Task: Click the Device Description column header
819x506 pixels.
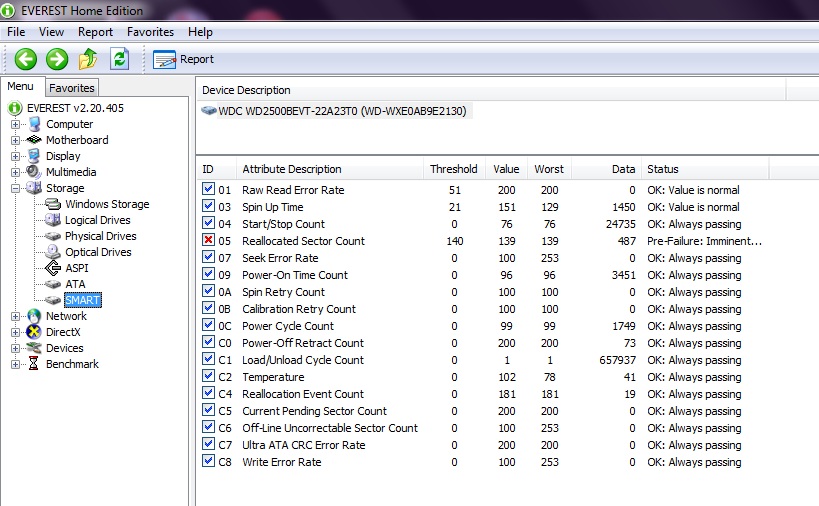Action: pos(491,90)
